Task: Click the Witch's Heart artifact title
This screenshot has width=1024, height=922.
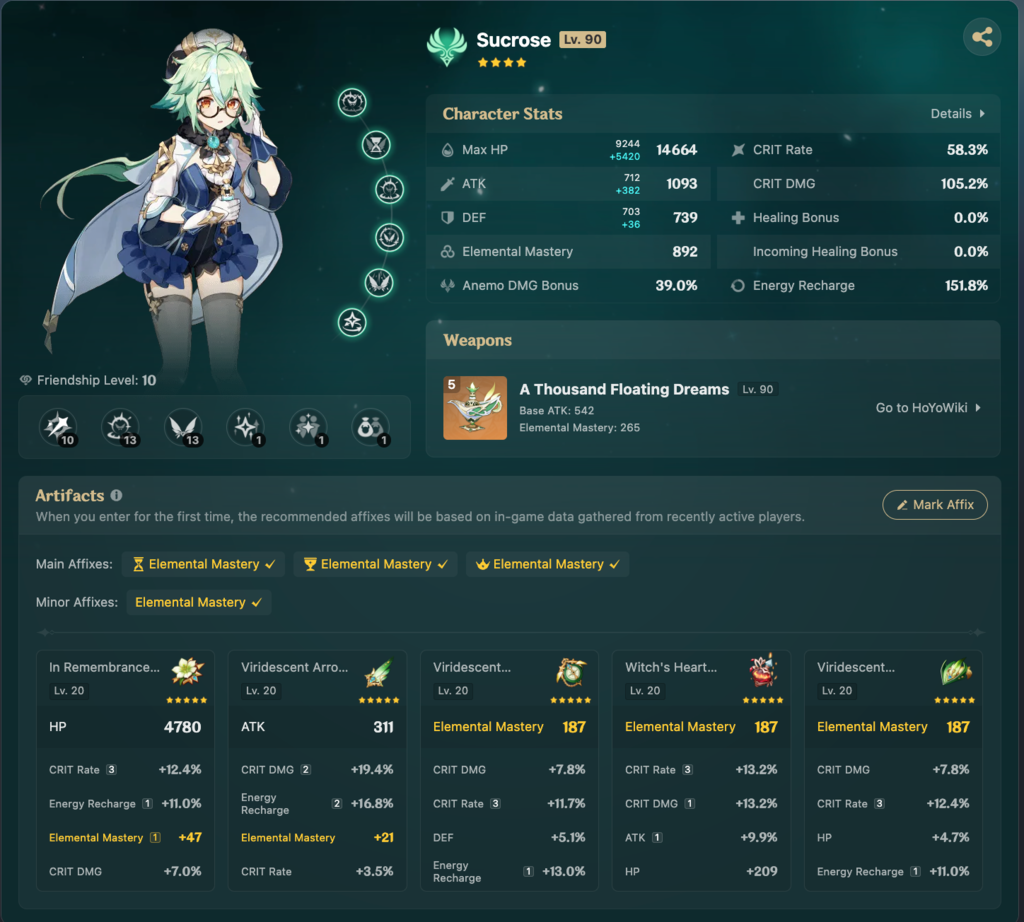Action: tap(671, 667)
